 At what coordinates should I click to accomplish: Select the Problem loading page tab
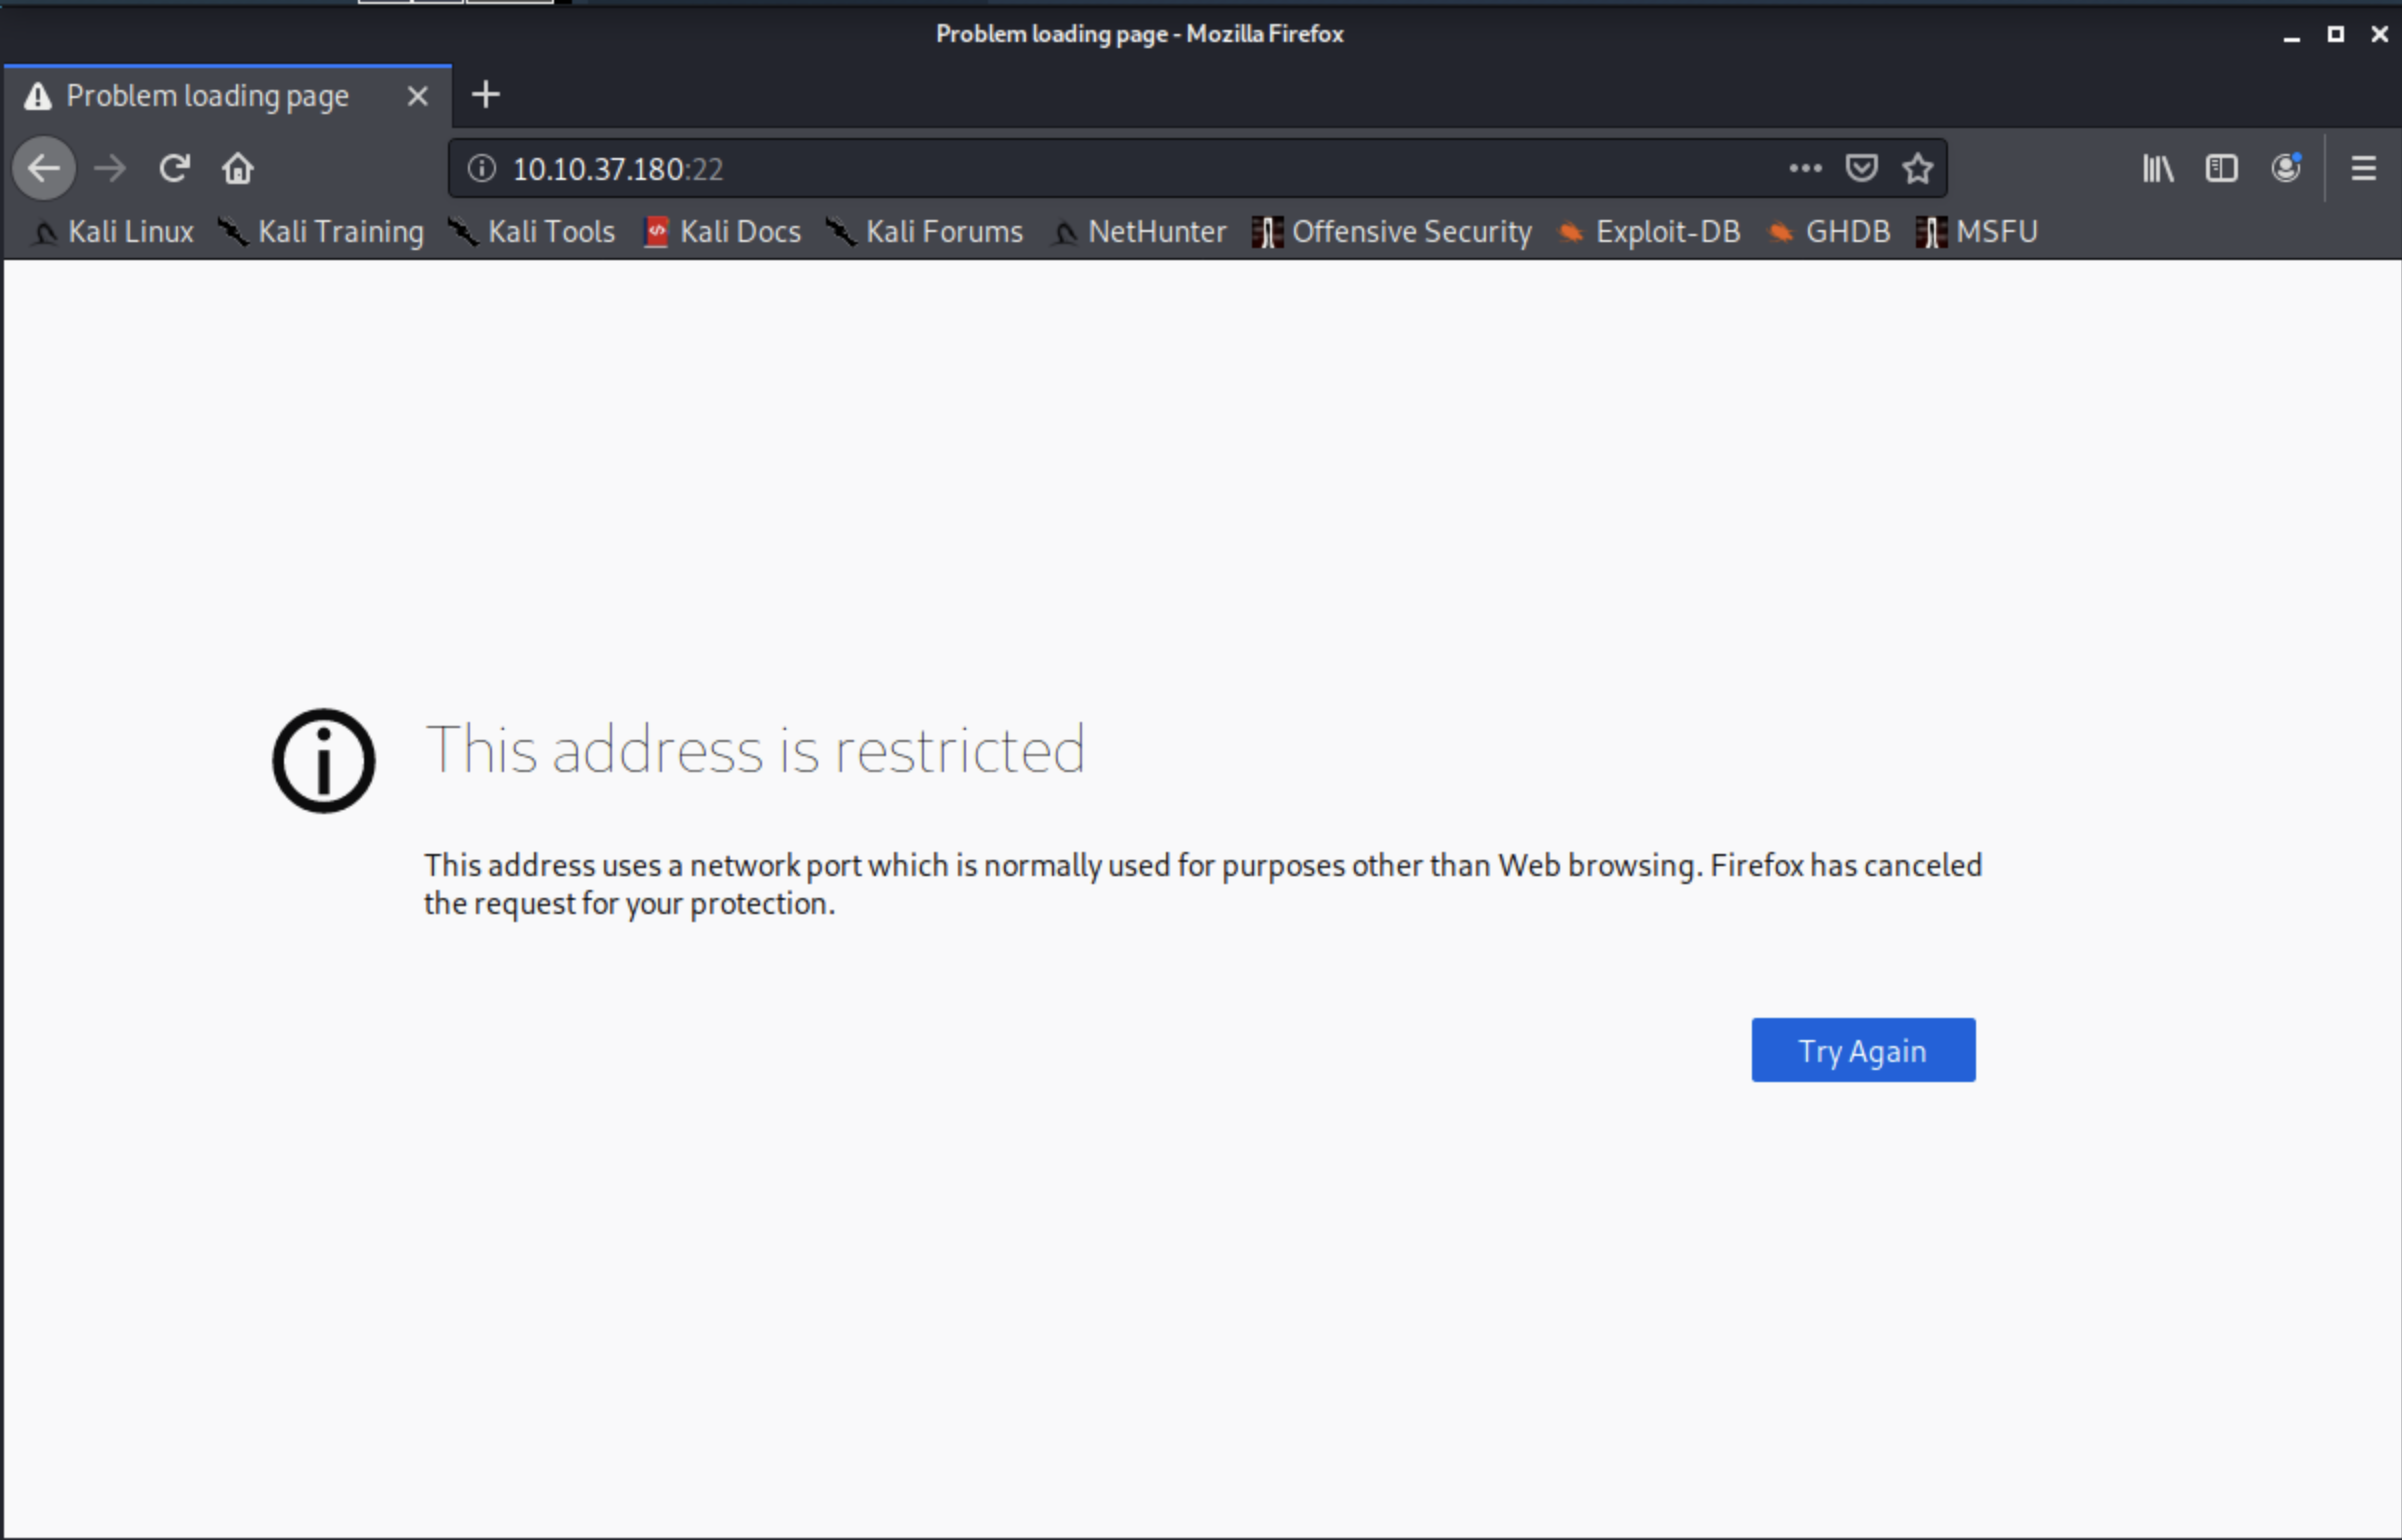(207, 96)
